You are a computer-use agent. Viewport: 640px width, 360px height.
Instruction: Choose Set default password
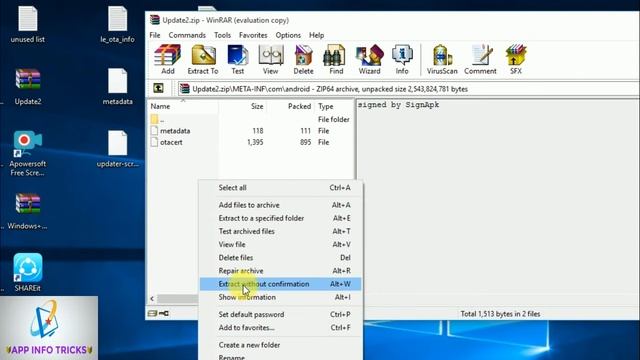coord(280,314)
